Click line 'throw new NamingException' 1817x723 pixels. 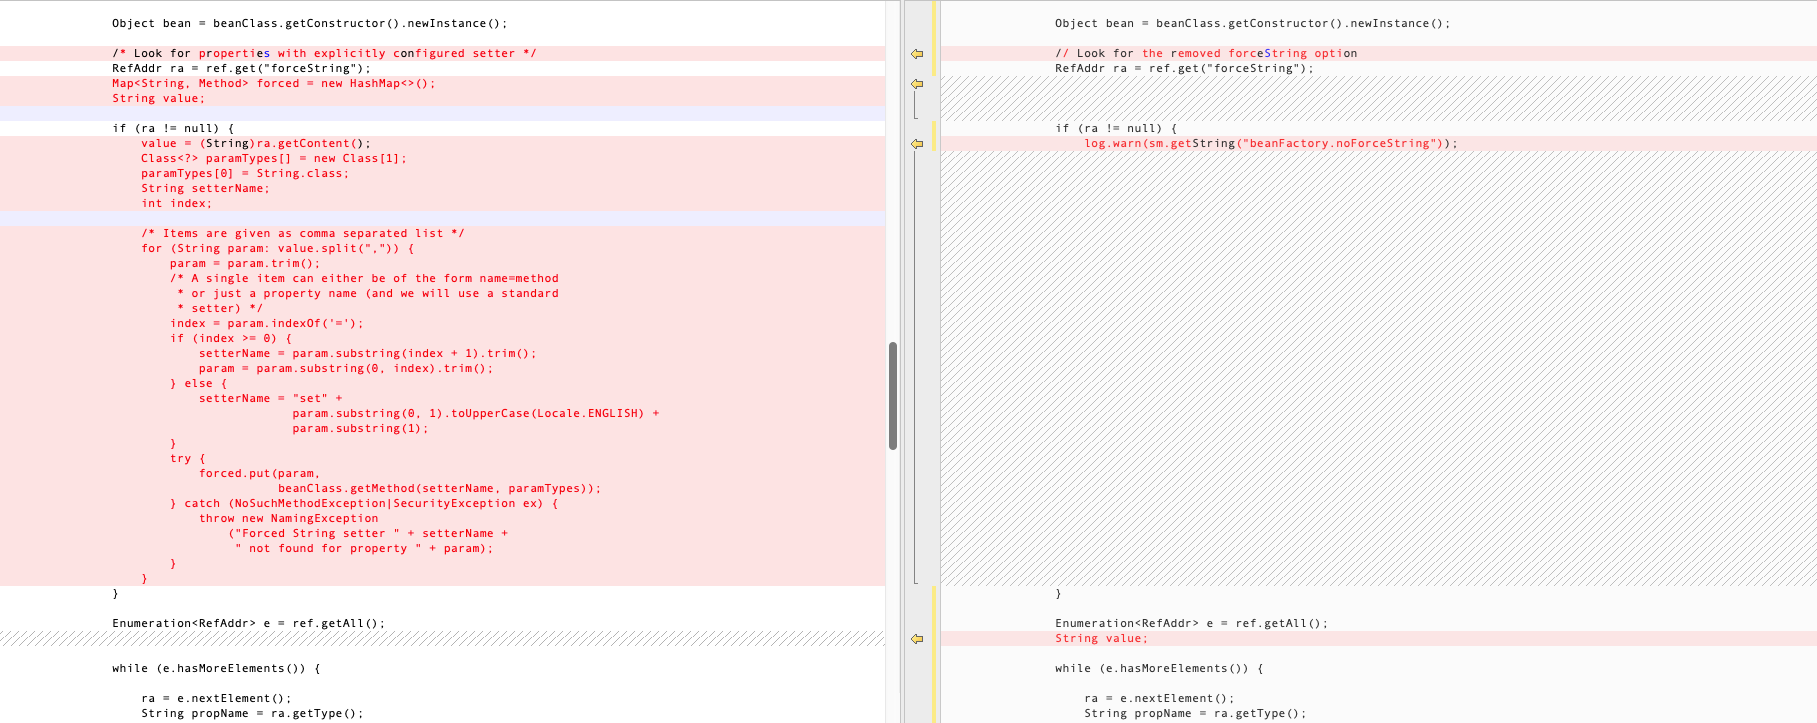tap(289, 519)
